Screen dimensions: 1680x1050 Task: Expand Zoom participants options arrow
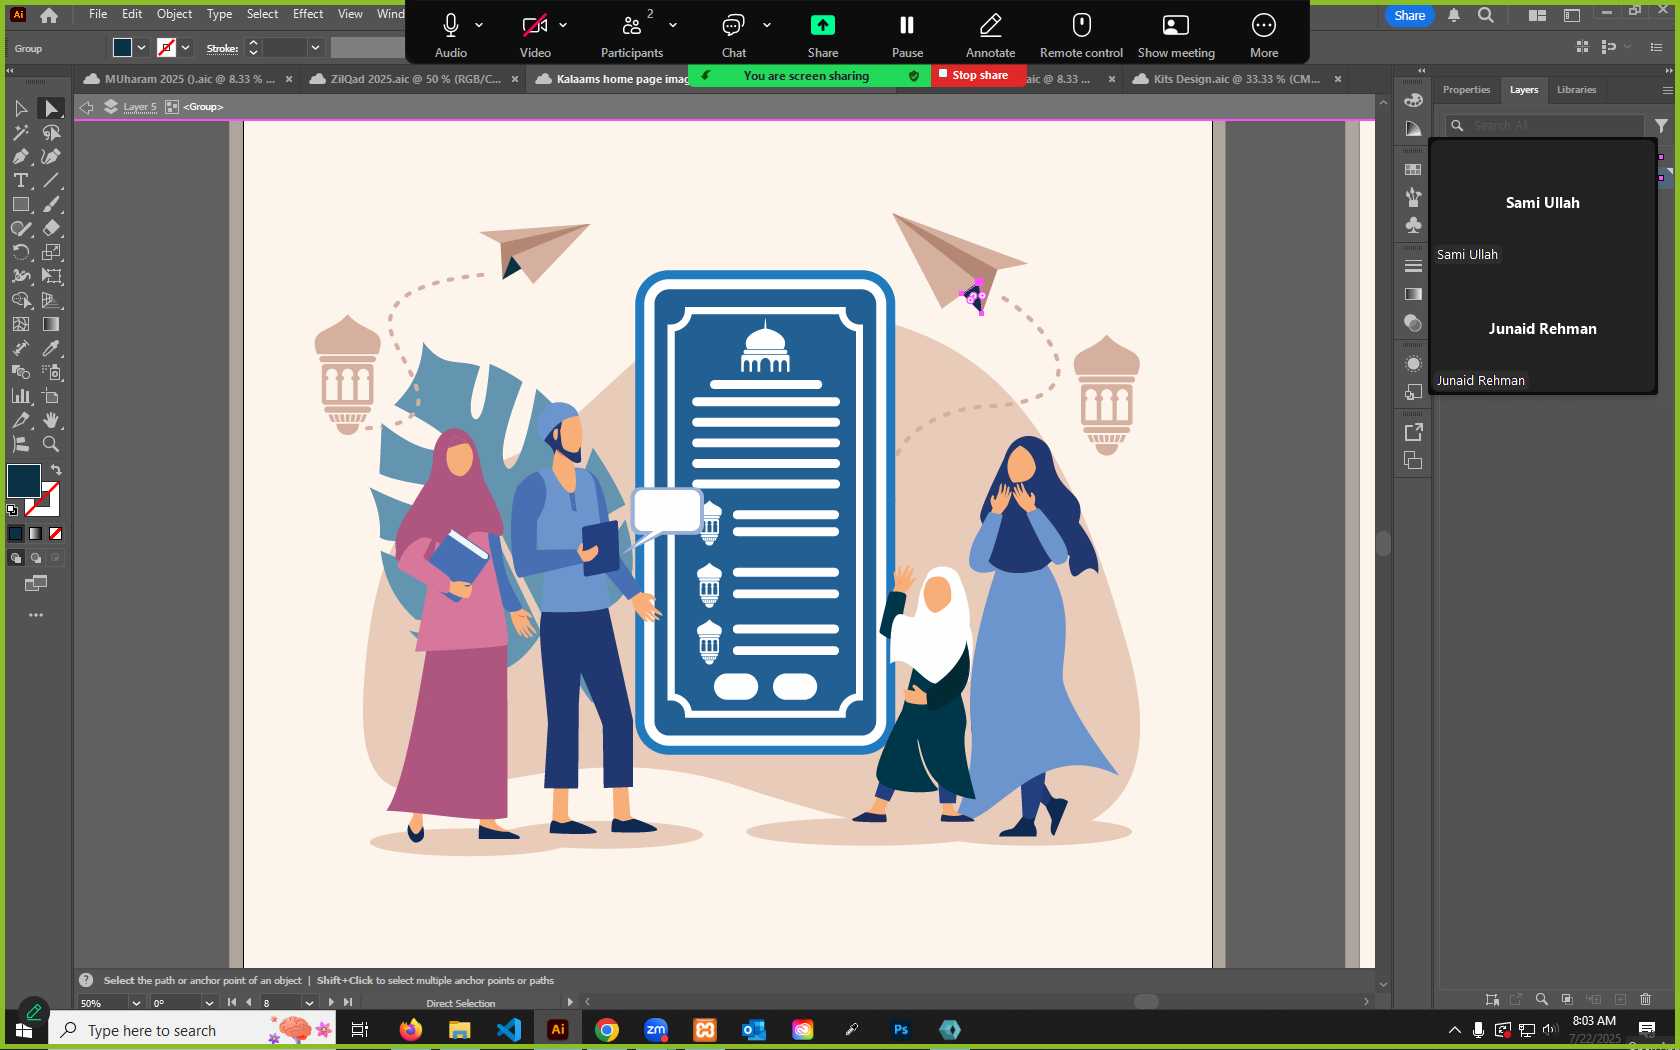click(673, 25)
